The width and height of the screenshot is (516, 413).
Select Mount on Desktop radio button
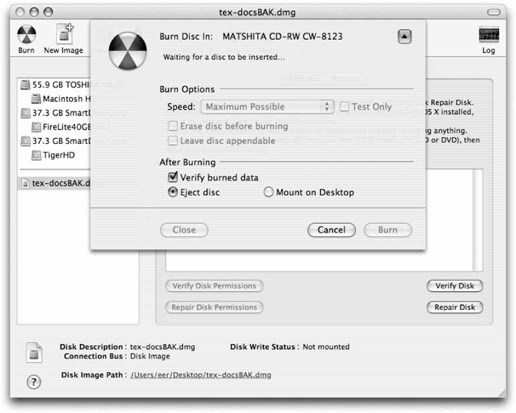tap(268, 192)
